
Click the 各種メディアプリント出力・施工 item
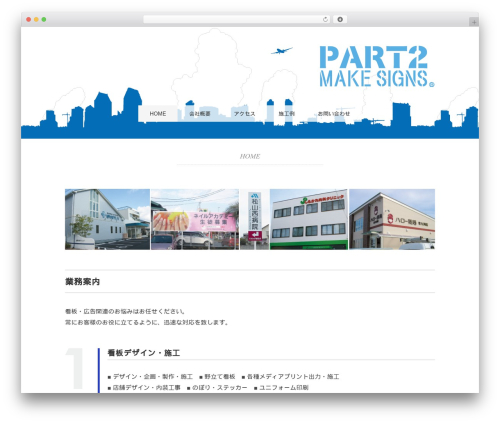[290, 377]
